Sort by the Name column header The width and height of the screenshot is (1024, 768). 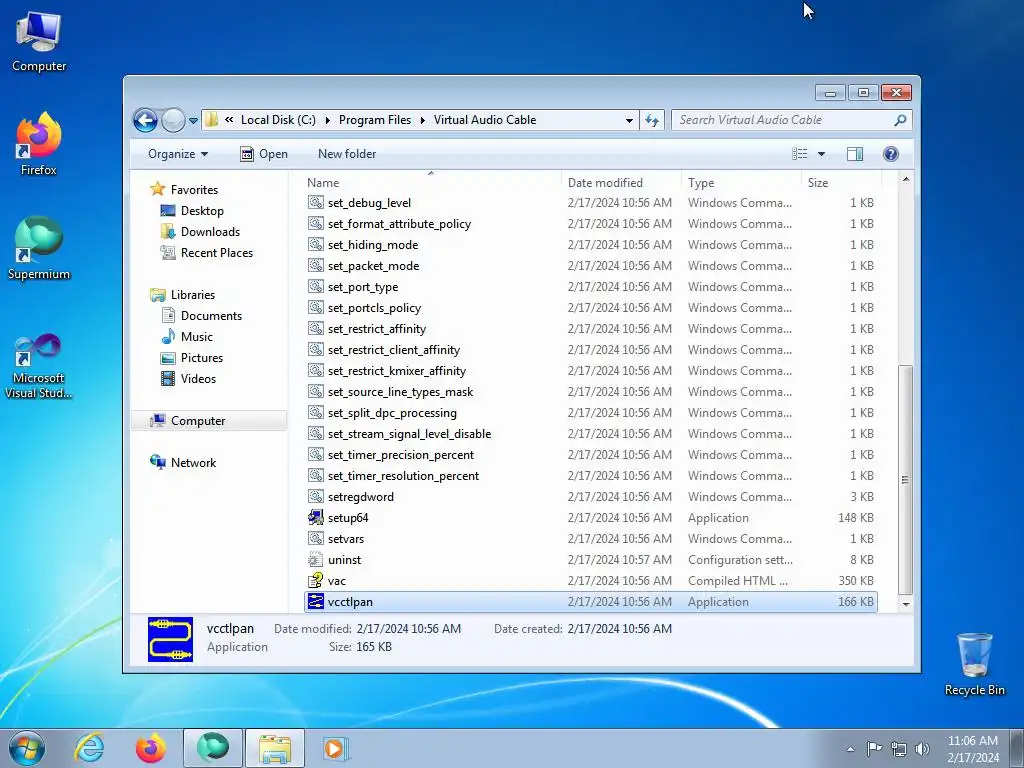[431, 183]
